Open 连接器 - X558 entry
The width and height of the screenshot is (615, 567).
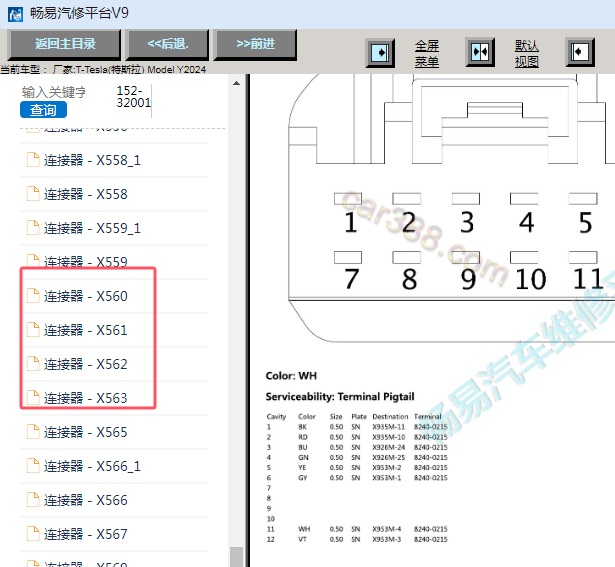coord(86,194)
